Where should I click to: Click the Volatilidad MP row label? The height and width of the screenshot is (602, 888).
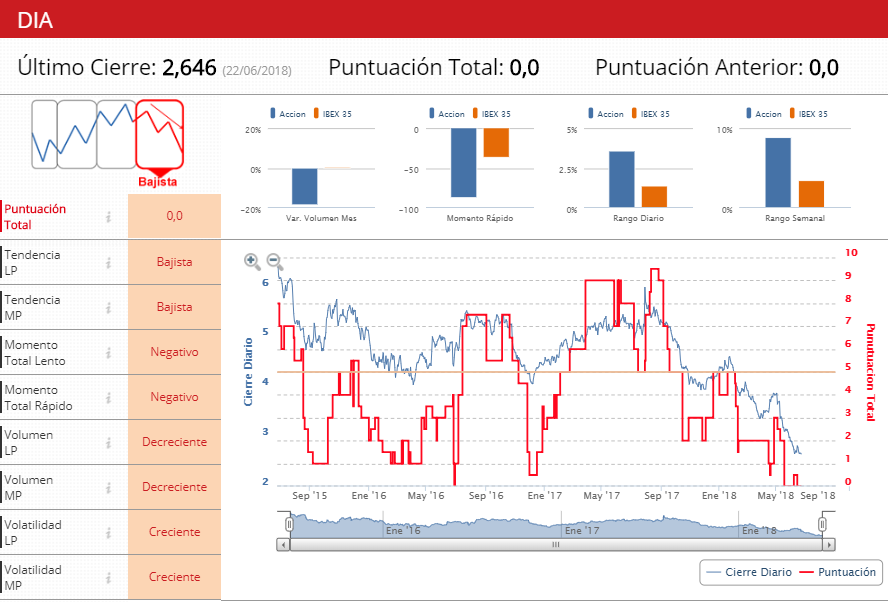coord(33,578)
